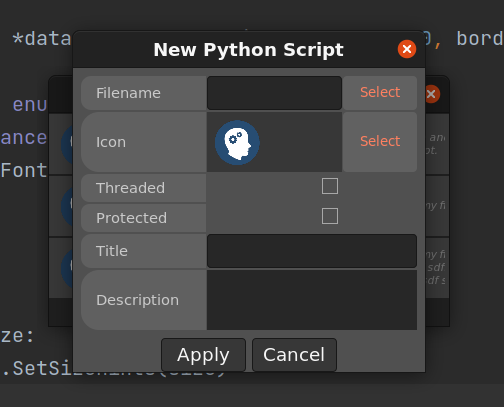
Task: Click the Title input field
Action: click(x=312, y=251)
